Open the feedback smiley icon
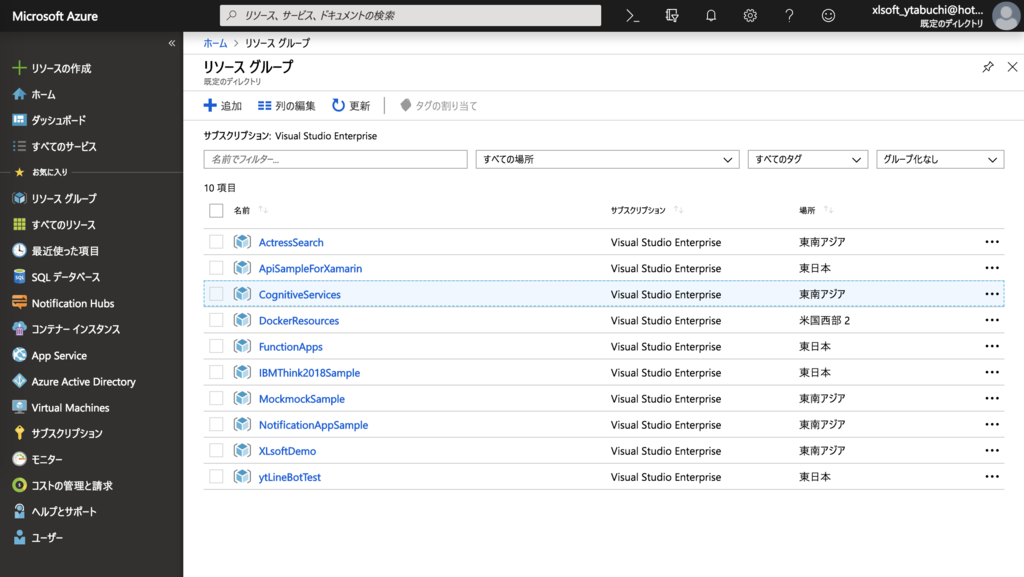 click(828, 16)
